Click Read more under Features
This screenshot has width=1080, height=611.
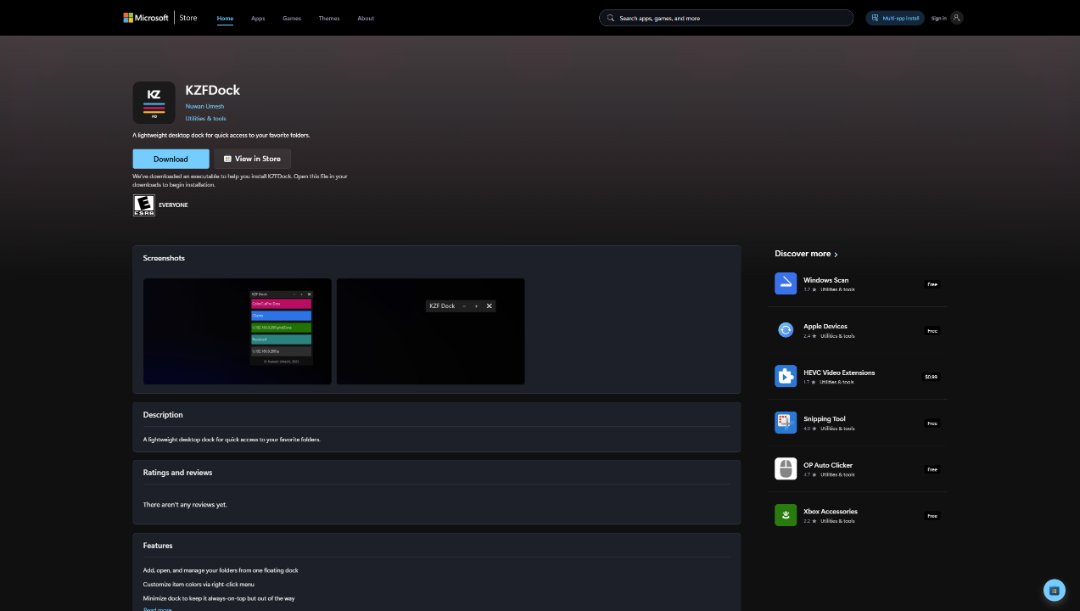click(157, 609)
